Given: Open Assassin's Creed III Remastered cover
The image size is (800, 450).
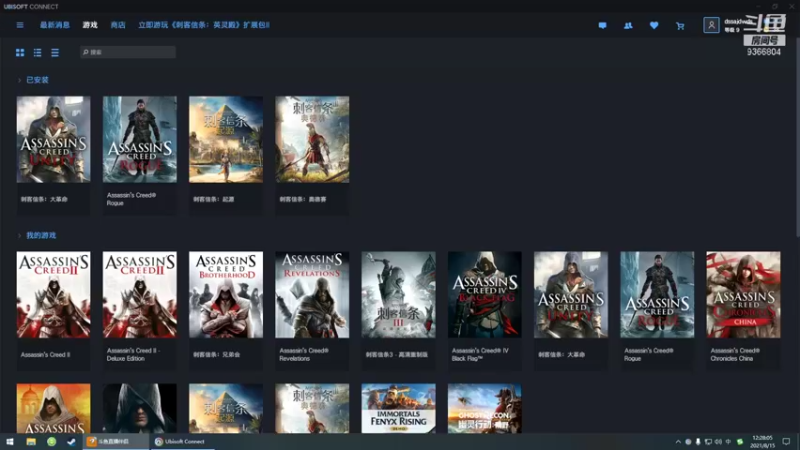Looking at the screenshot, I should [x=398, y=294].
